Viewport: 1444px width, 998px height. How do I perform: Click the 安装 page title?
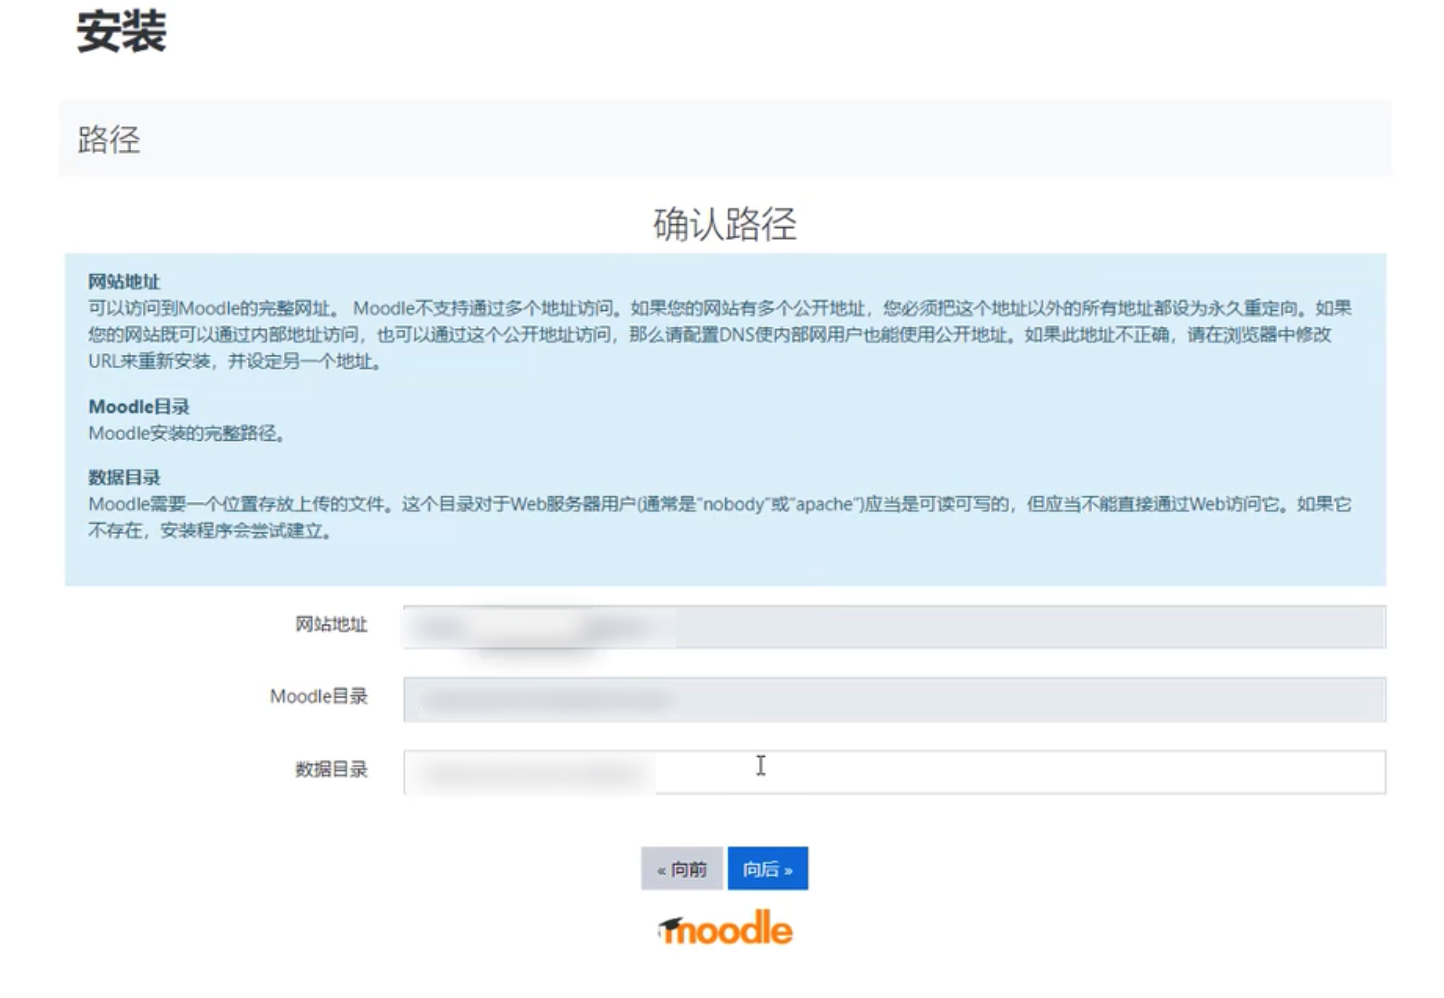pos(122,30)
